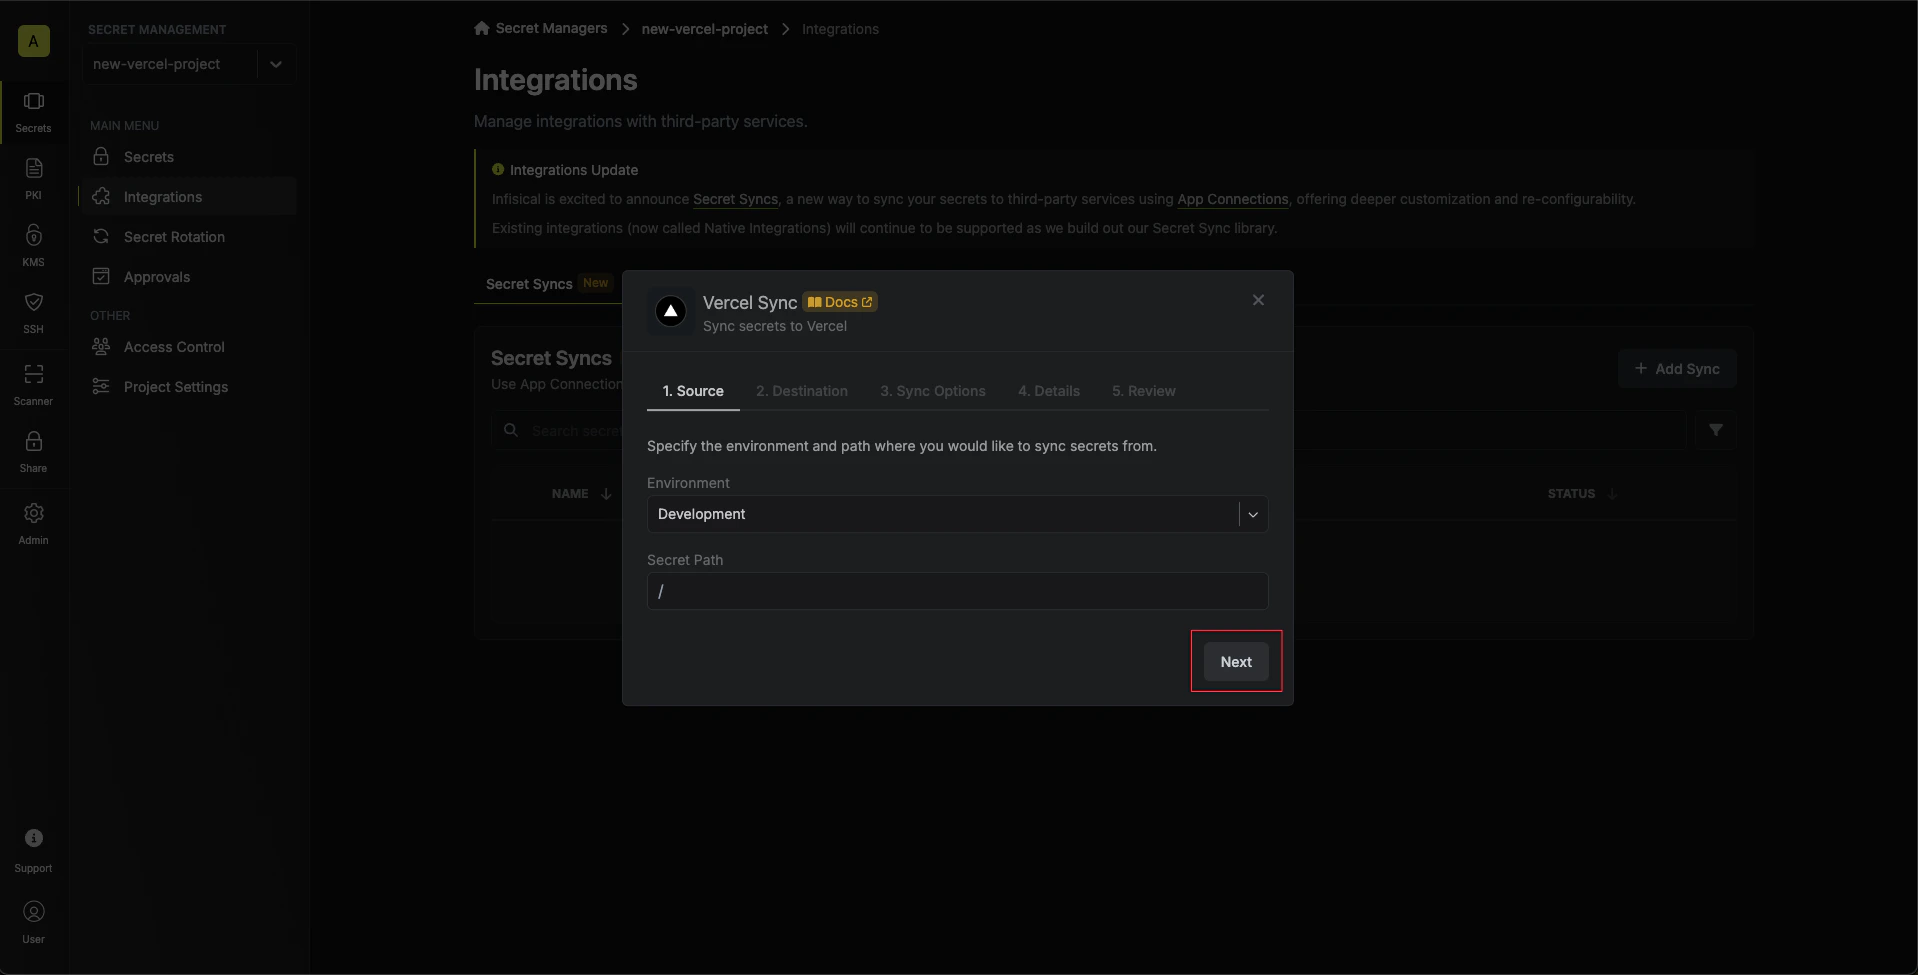This screenshot has width=1918, height=975.
Task: Open the Share section in the left rail
Action: (33, 451)
